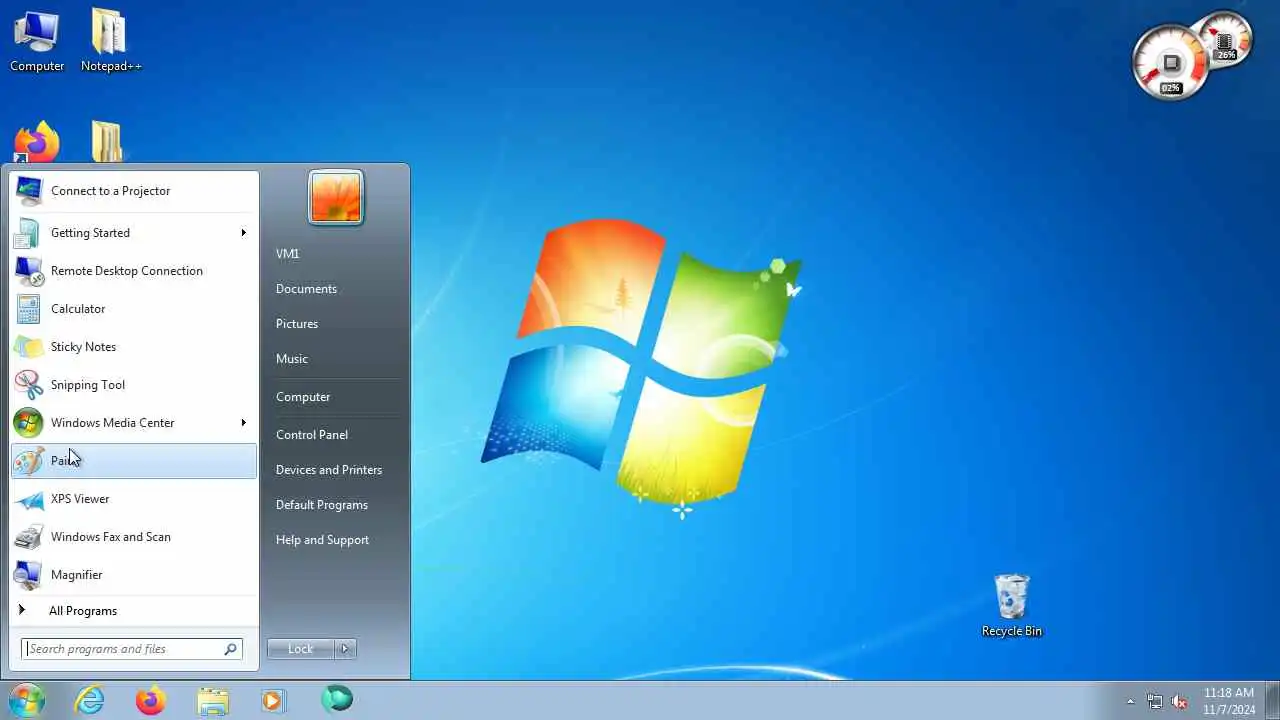Viewport: 1280px width, 720px height.
Task: Click the muted volume tray icon
Action: [x=1179, y=702]
